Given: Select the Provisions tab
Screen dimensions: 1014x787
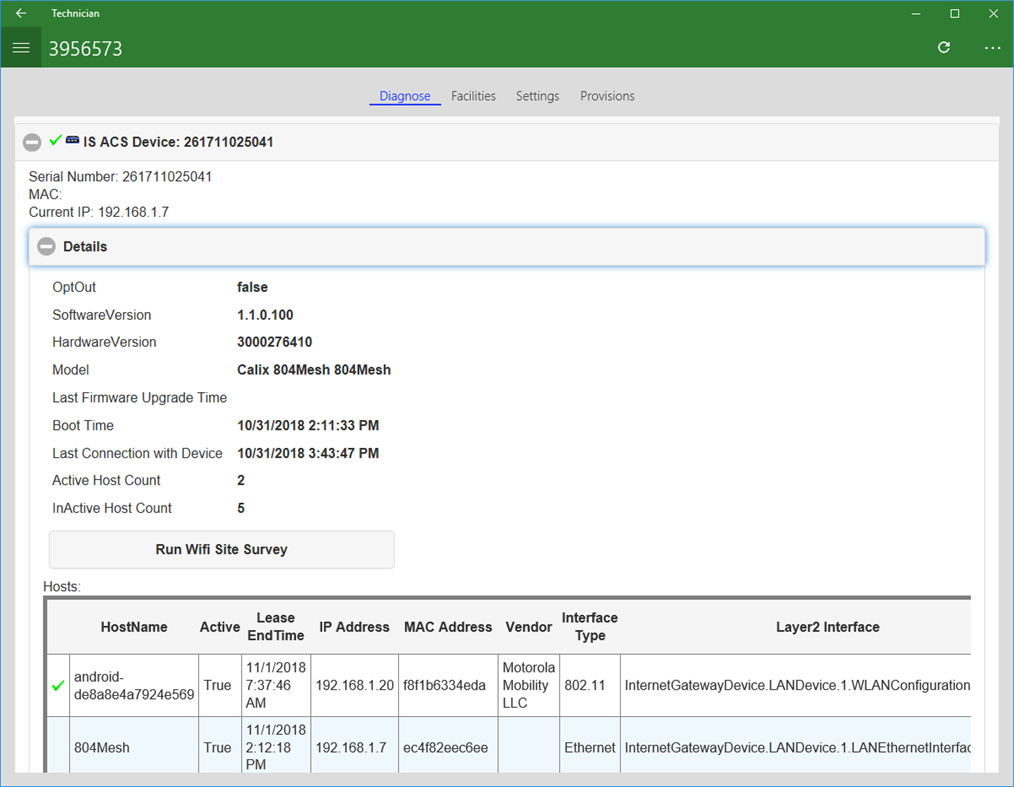Looking at the screenshot, I should point(607,96).
